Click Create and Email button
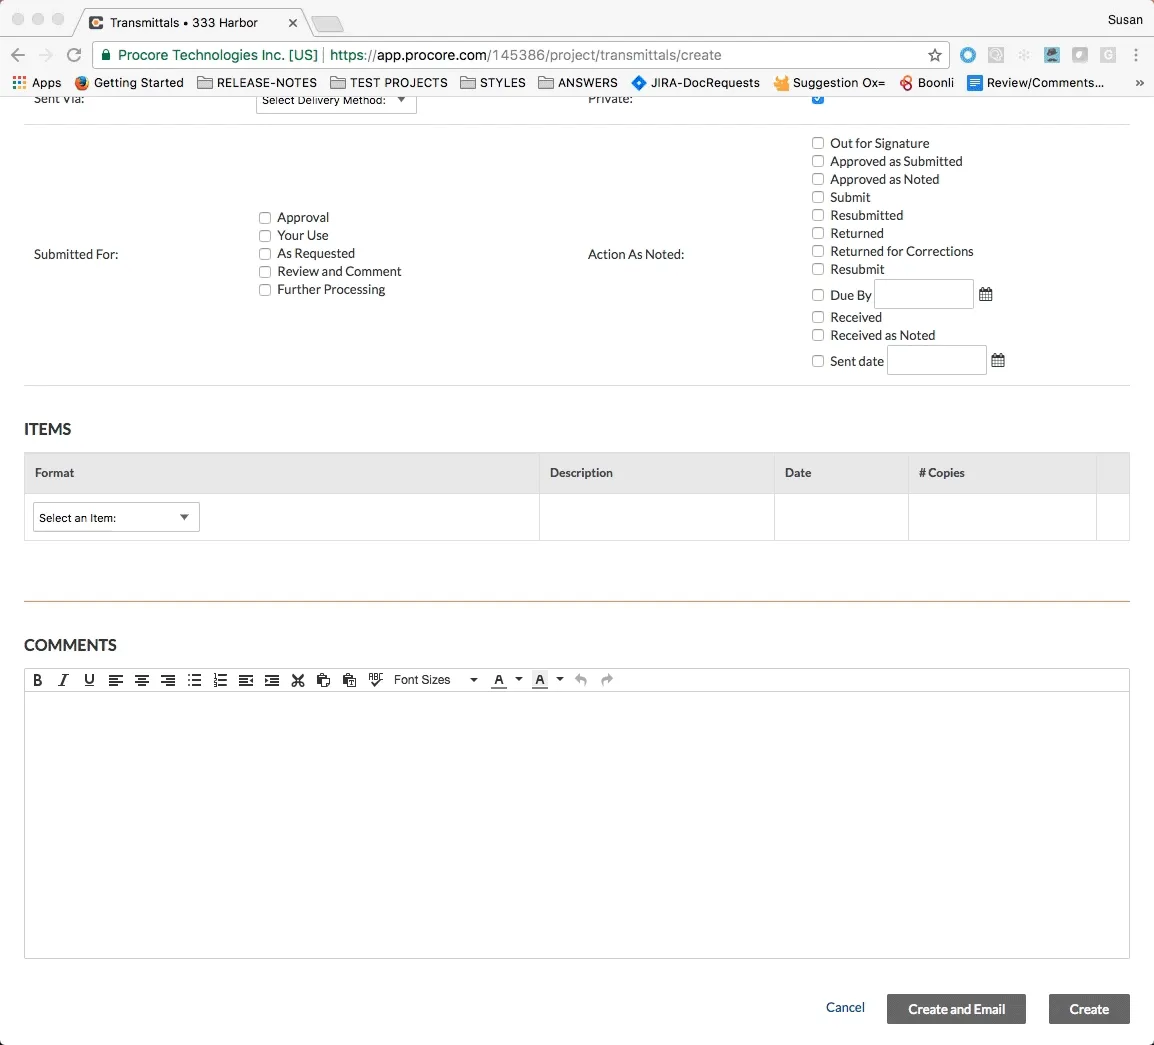Screen dimensions: 1154x1045 pos(956,1009)
